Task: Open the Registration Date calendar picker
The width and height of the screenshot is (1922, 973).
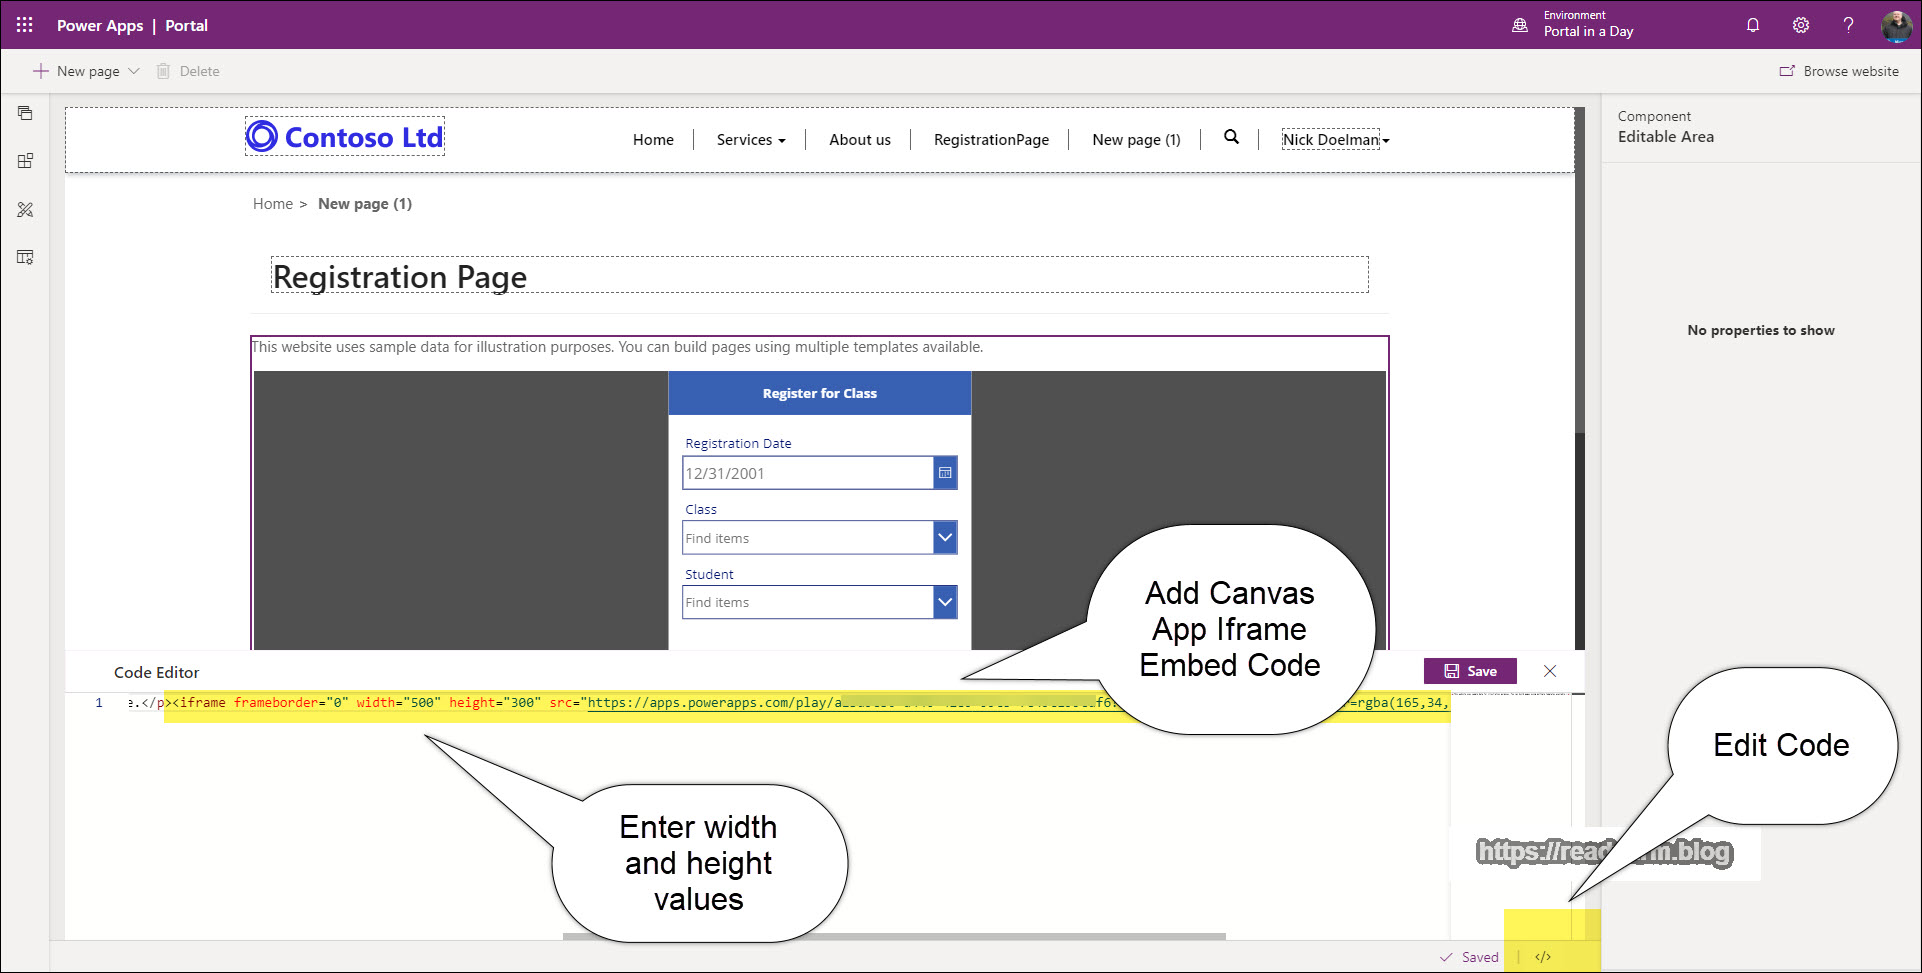Action: (x=944, y=472)
